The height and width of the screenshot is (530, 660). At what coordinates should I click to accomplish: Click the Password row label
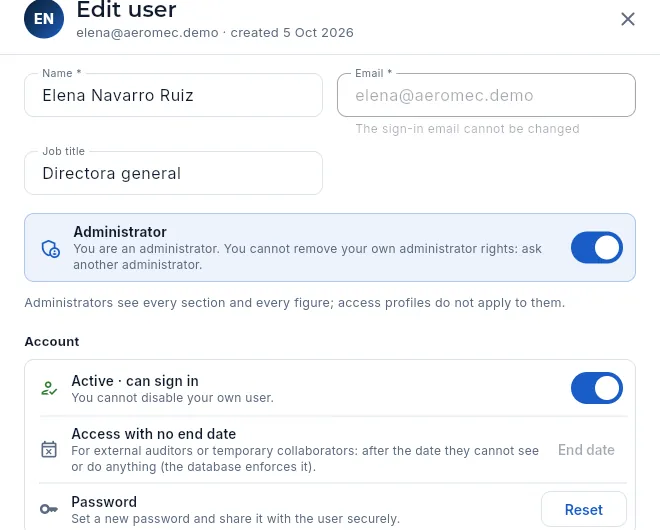point(104,502)
